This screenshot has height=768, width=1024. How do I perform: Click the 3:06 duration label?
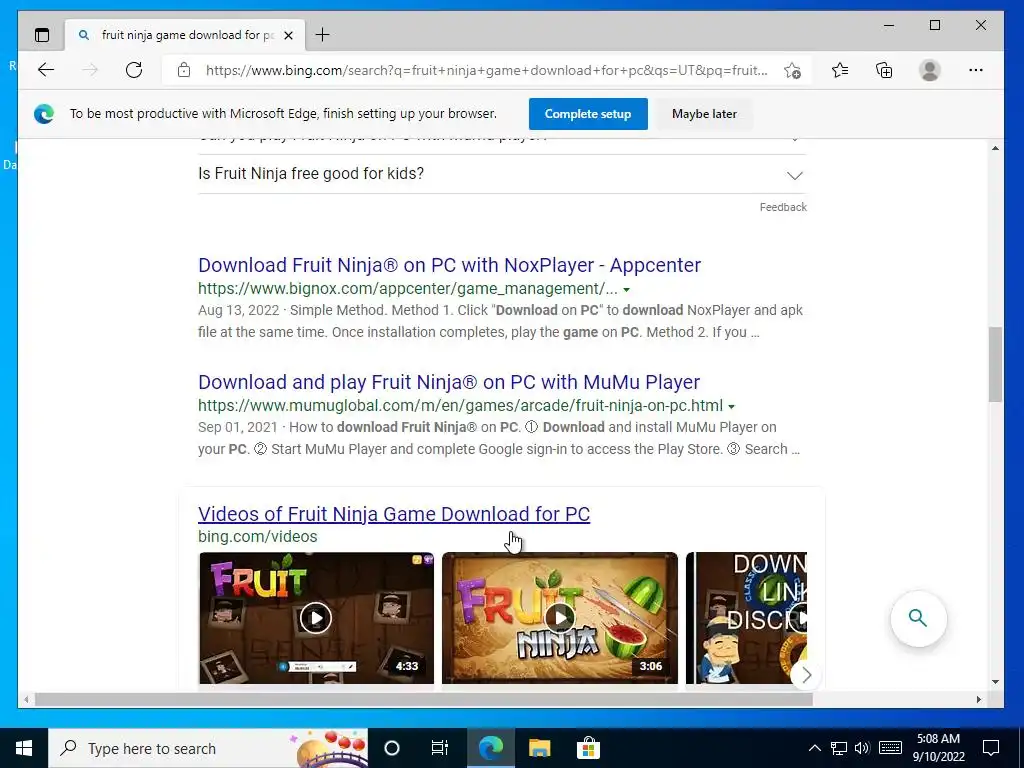(650, 666)
